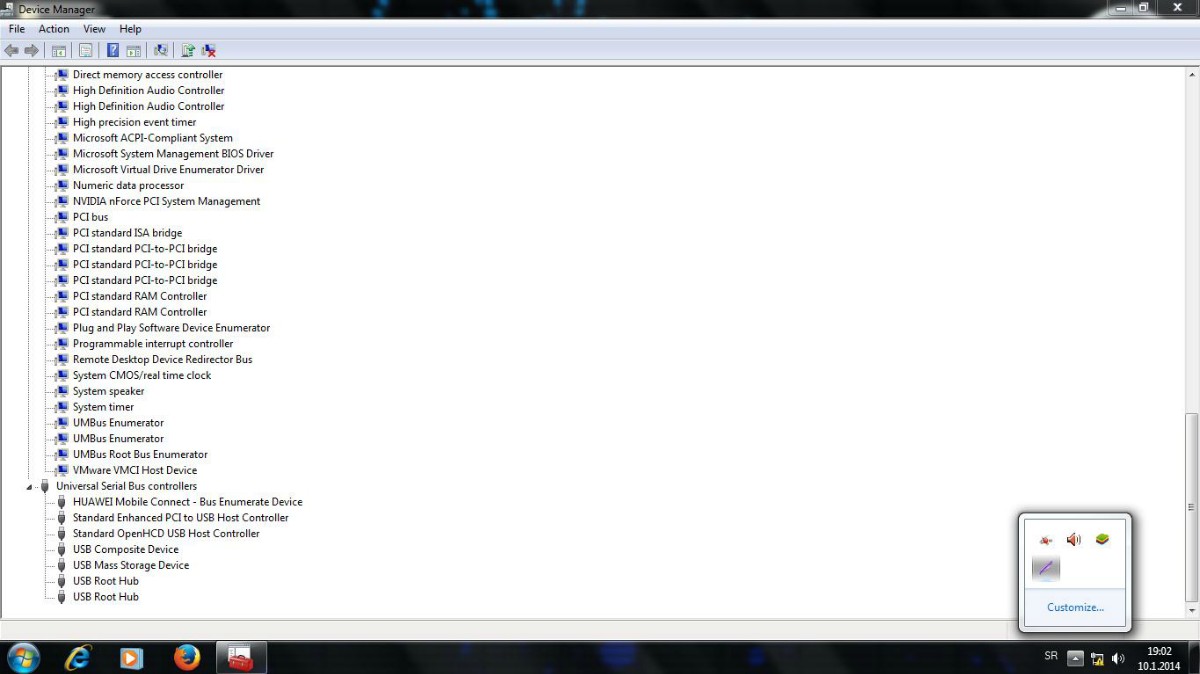Open Properties from the toolbar icon

tap(86, 50)
